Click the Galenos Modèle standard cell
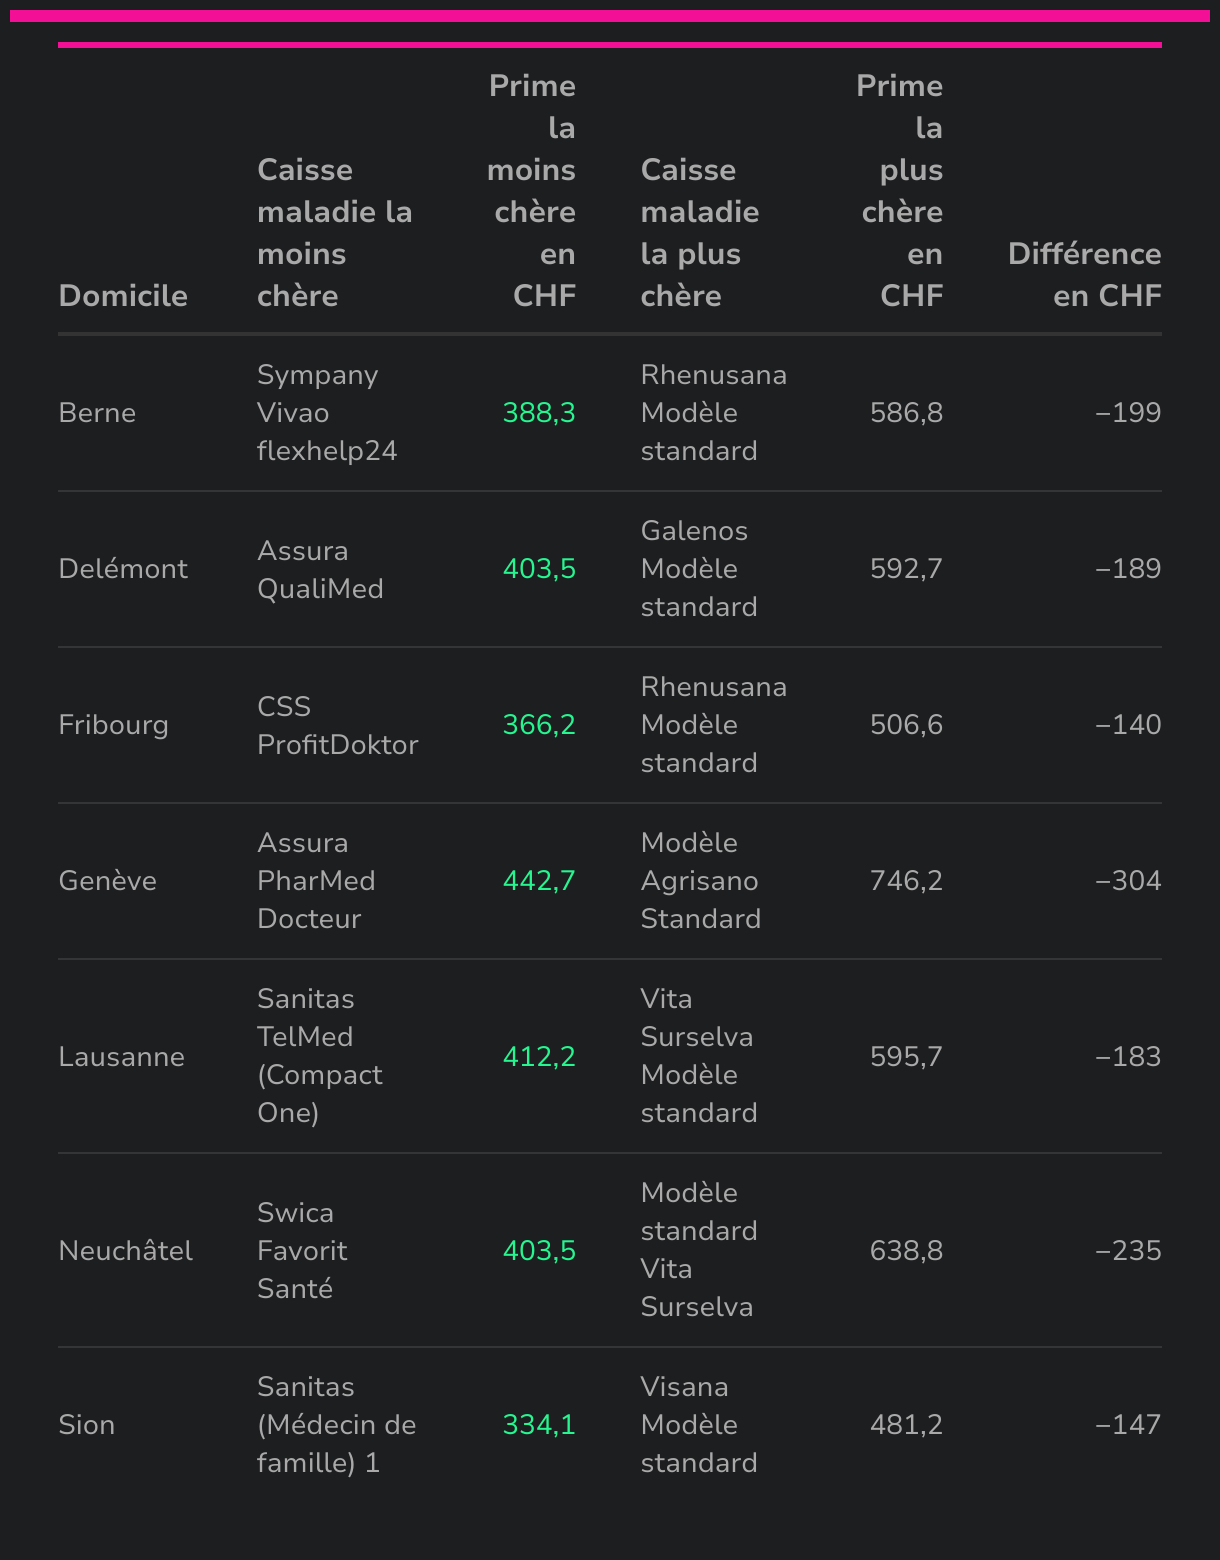This screenshot has height=1560, width=1220. [x=698, y=569]
